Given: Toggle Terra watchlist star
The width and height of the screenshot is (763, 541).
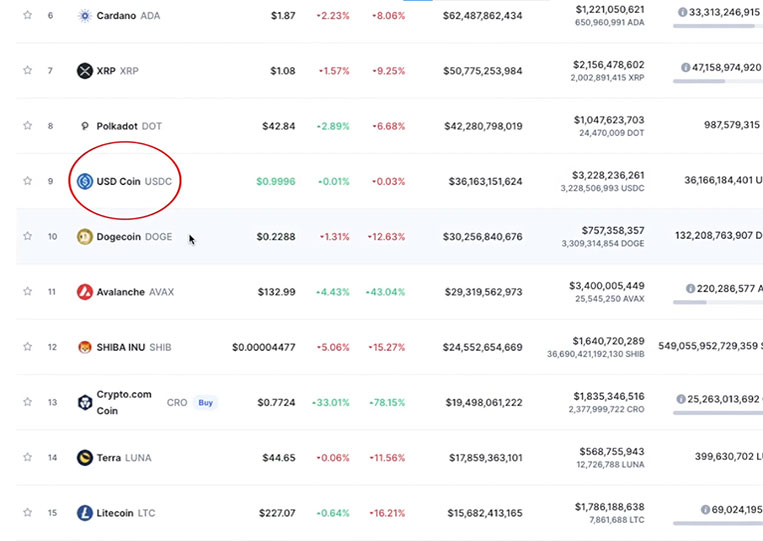Looking at the screenshot, I should coord(27,457).
